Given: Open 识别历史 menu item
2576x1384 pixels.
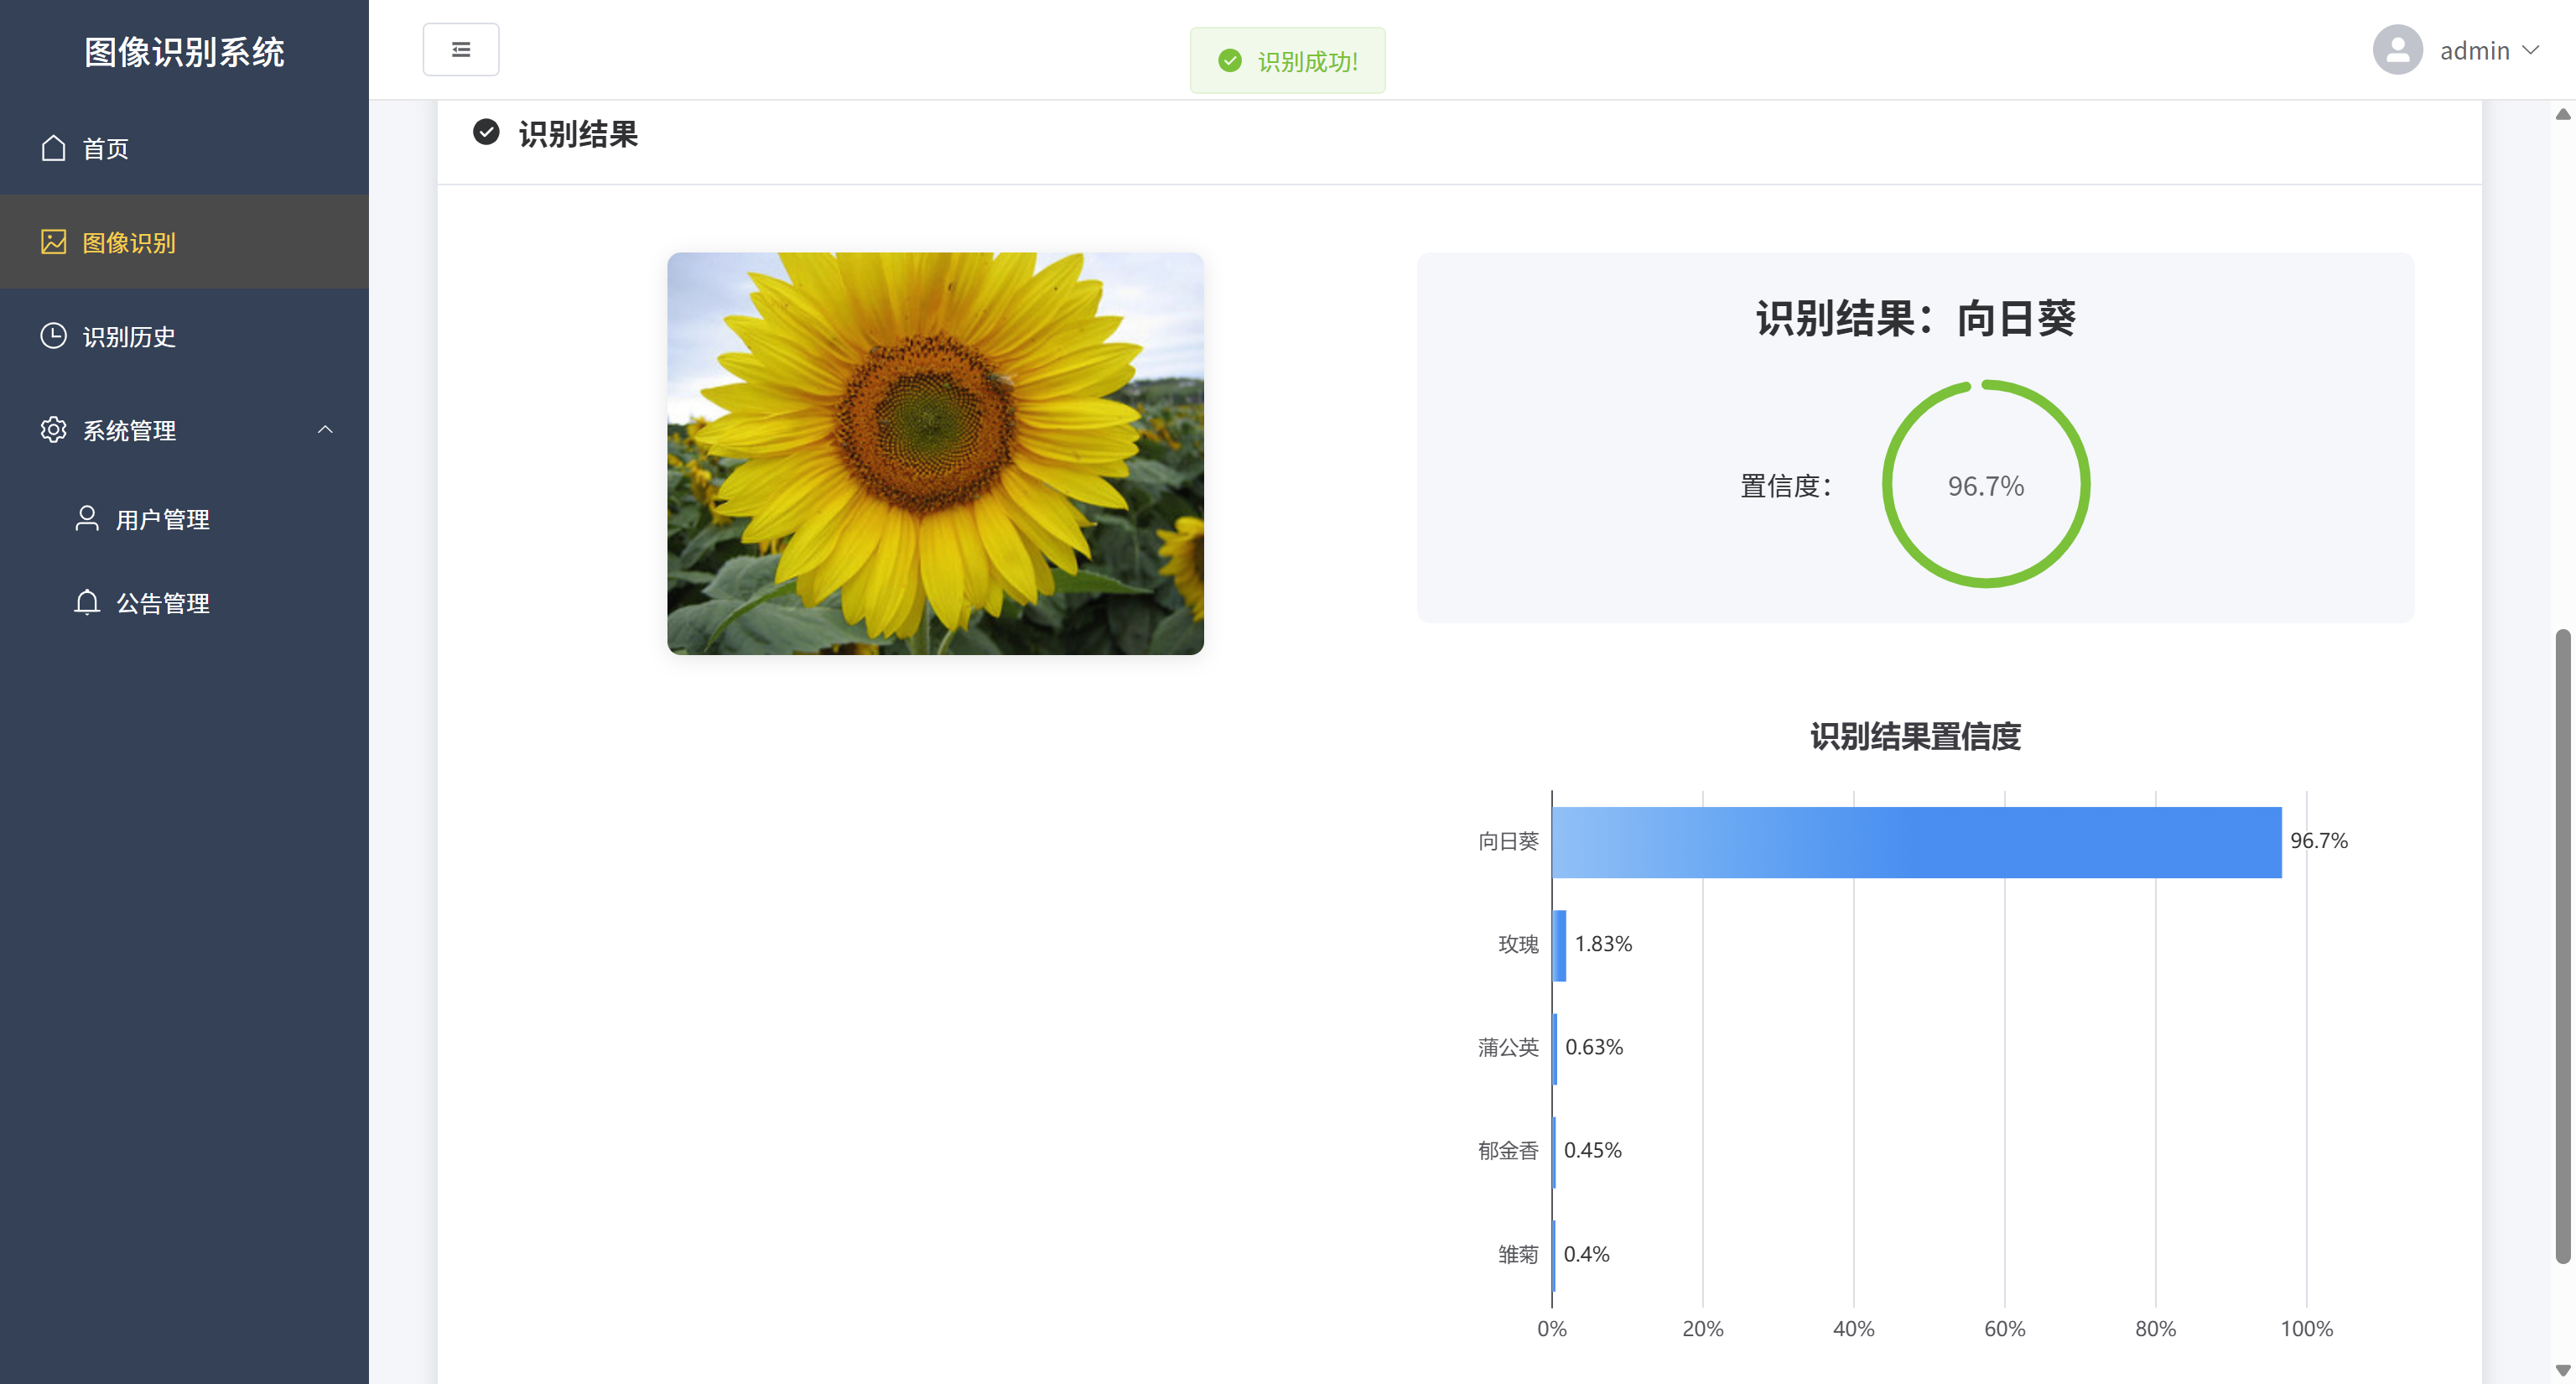Looking at the screenshot, I should pyautogui.click(x=129, y=337).
